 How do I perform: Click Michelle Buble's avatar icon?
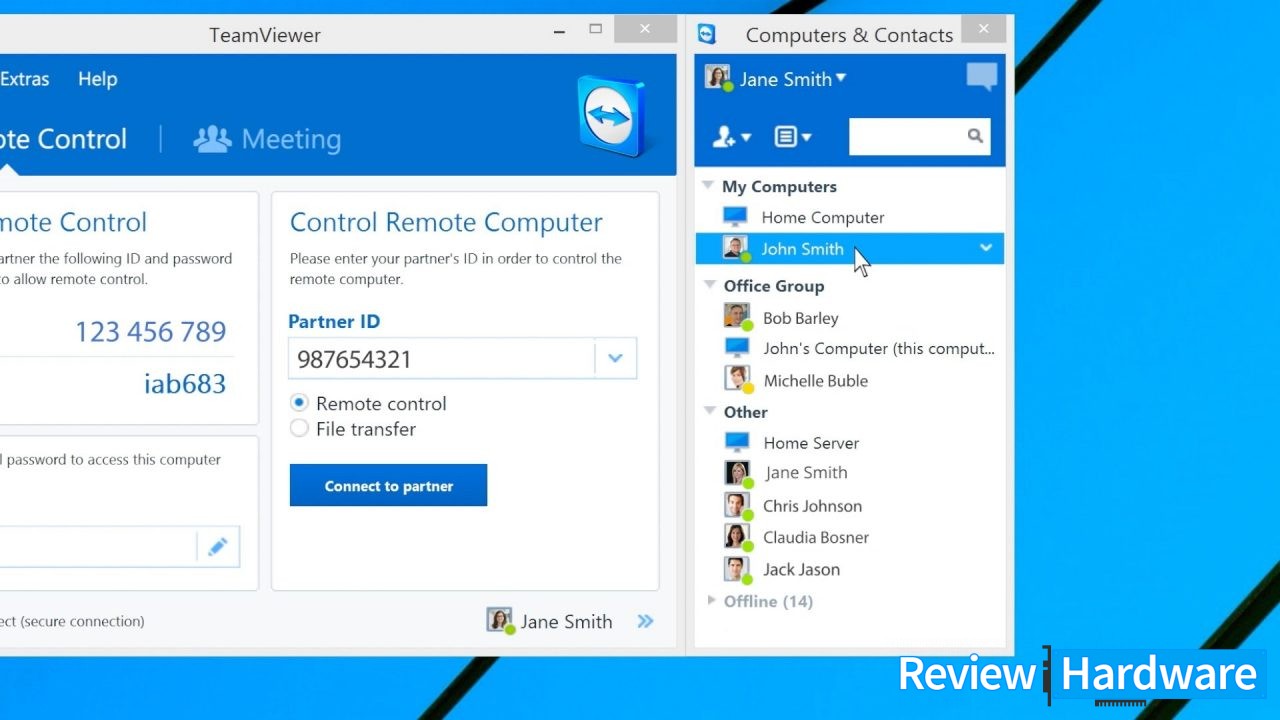point(738,379)
